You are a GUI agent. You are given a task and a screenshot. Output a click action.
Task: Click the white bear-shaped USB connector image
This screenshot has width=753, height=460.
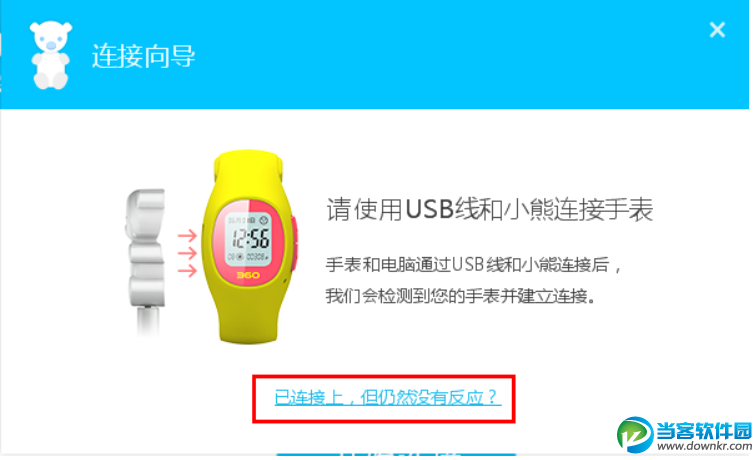point(146,259)
